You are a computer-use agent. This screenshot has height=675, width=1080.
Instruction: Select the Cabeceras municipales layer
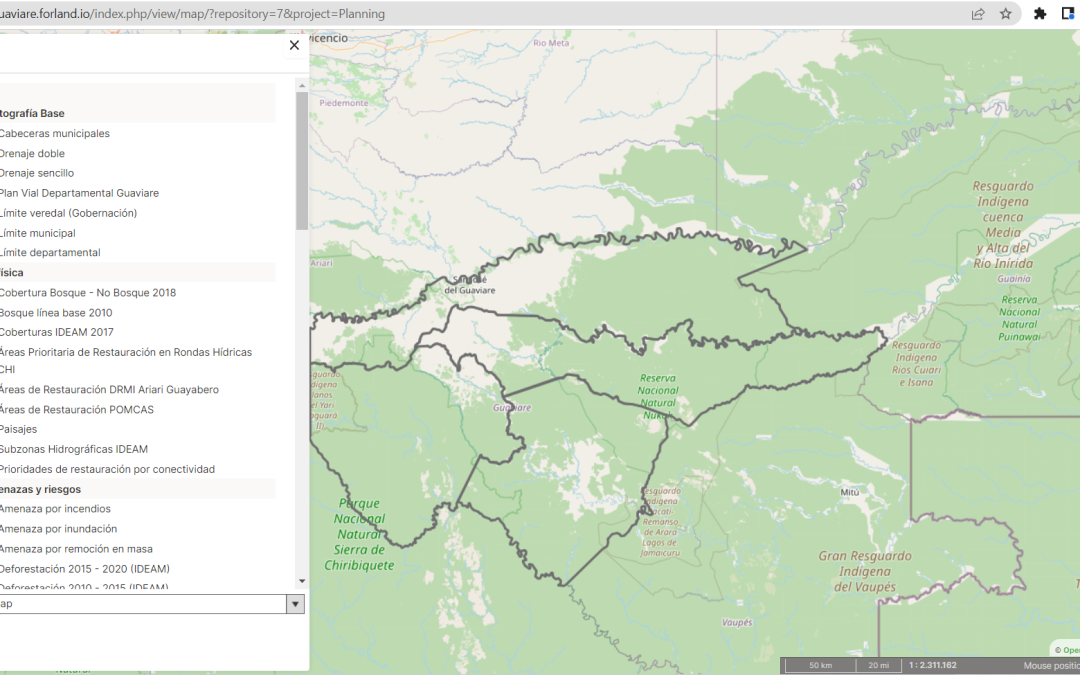54,134
